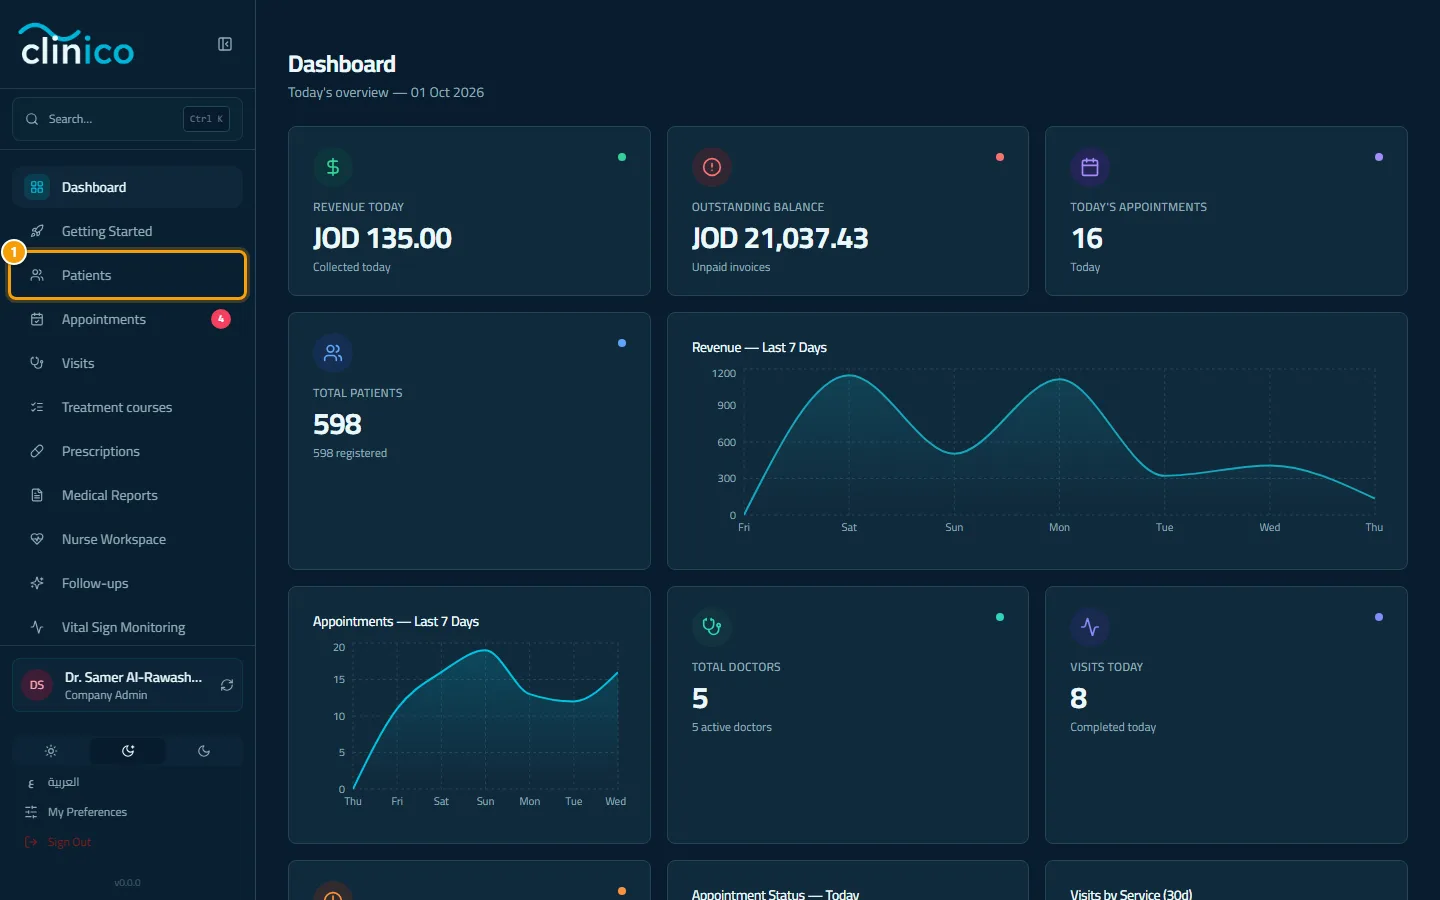Click the Appointments — Last 7 Days chart title
1440x900 pixels.
396,622
